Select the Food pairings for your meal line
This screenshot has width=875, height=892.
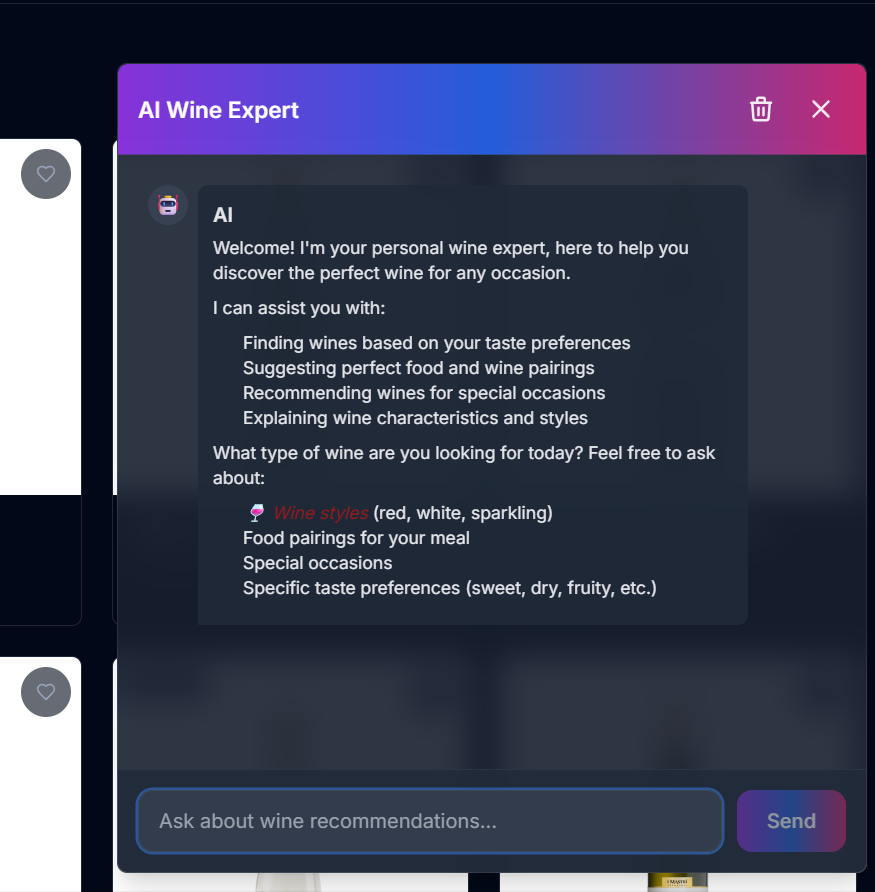(x=356, y=538)
